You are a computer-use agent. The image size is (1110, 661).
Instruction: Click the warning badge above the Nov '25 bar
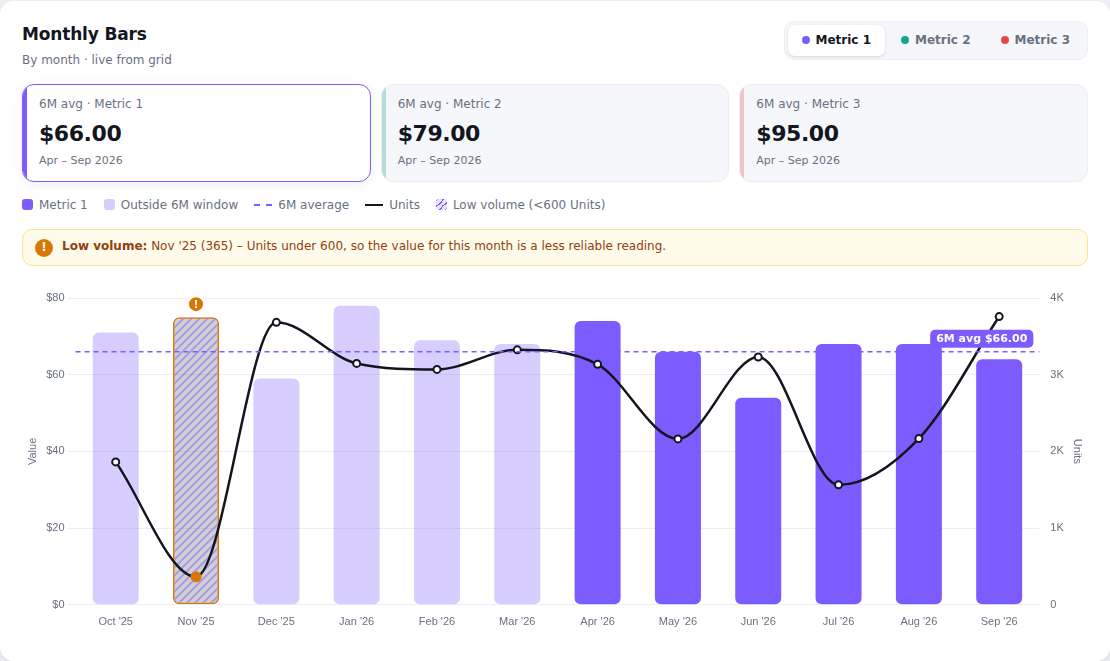click(x=196, y=304)
